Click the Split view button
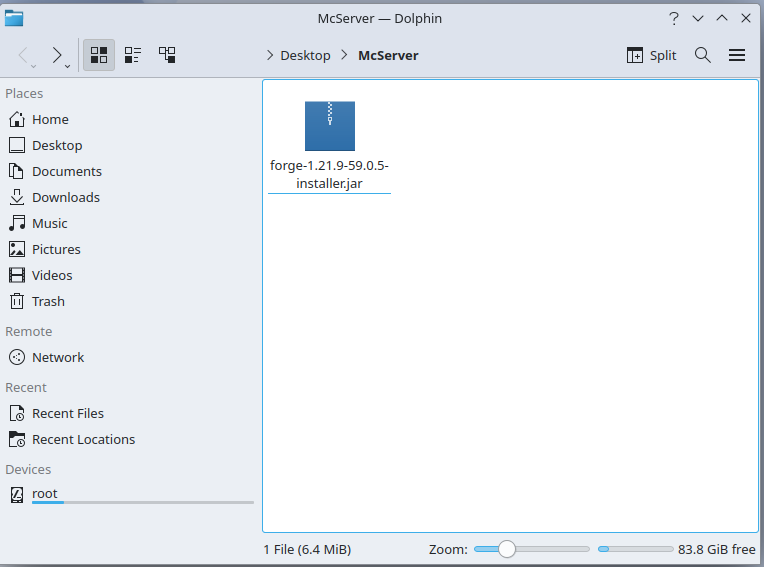Screen dimensions: 764x567 click(652, 55)
